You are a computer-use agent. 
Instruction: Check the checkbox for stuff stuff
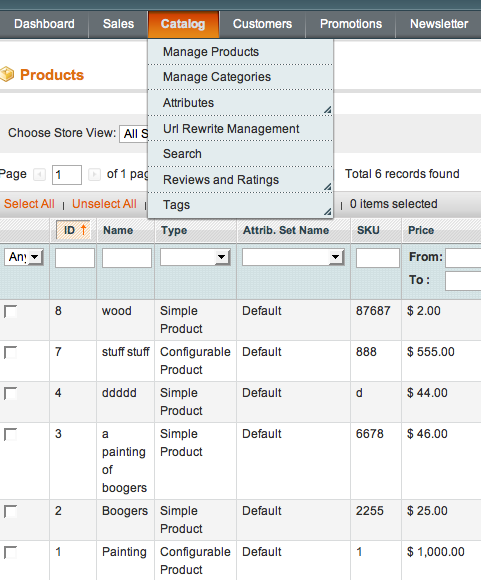[10, 353]
